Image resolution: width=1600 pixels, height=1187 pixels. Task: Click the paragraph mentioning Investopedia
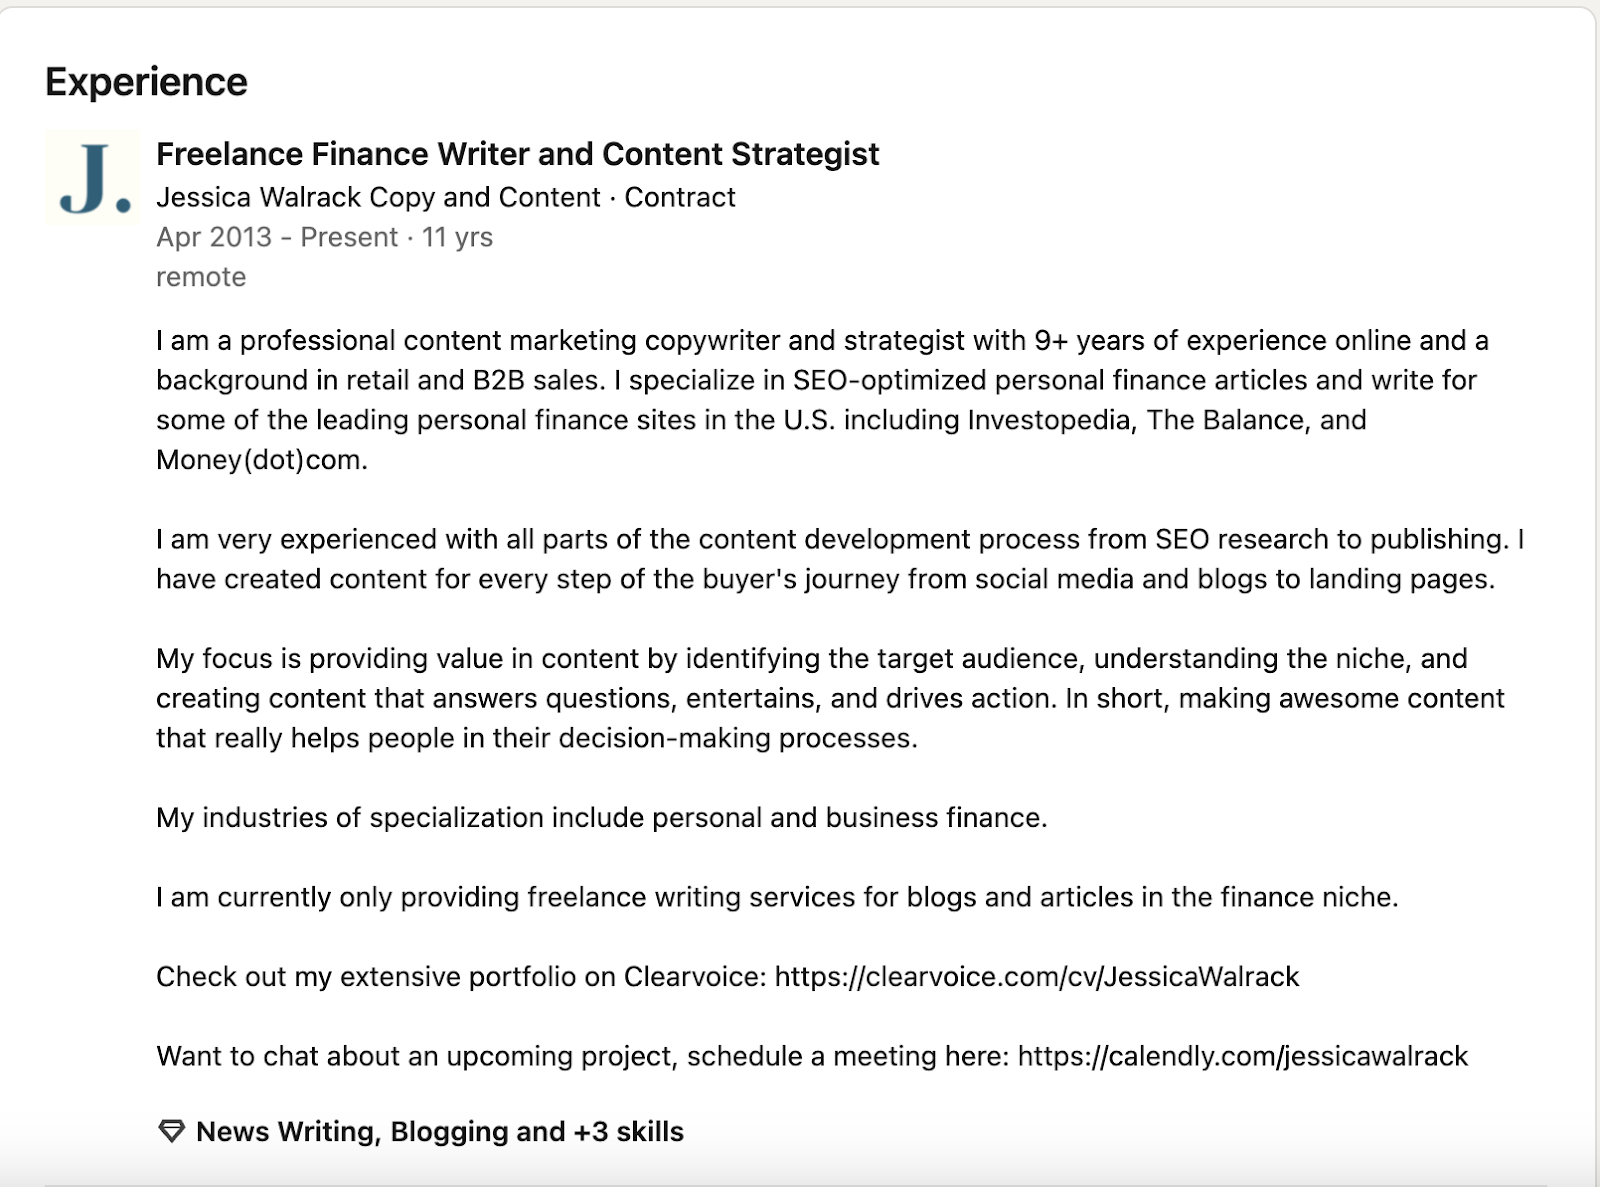tap(822, 400)
